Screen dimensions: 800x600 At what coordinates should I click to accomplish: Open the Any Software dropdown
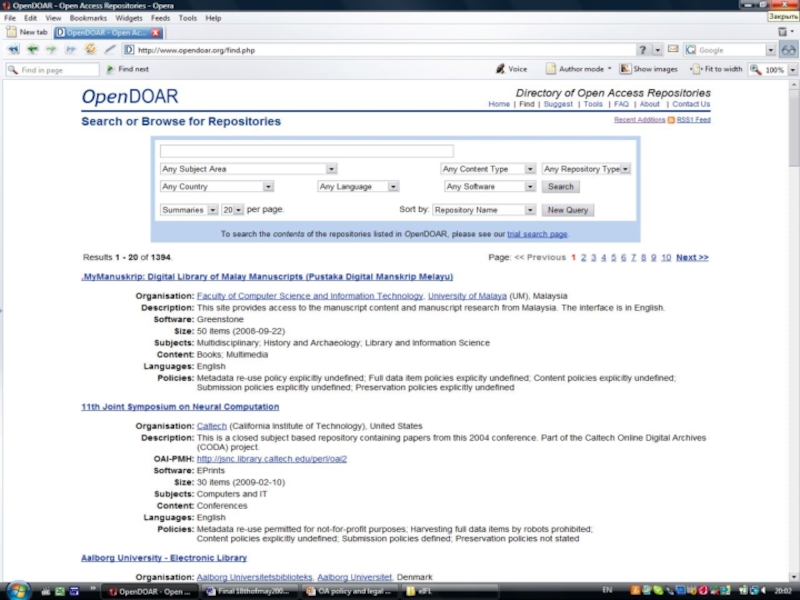point(490,186)
